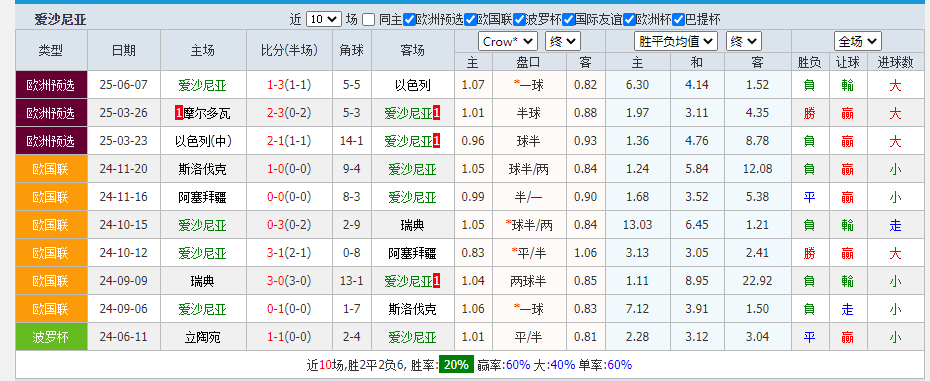The height and width of the screenshot is (381, 930).
Task: Open the 全场 dropdown
Action: click(x=858, y=42)
